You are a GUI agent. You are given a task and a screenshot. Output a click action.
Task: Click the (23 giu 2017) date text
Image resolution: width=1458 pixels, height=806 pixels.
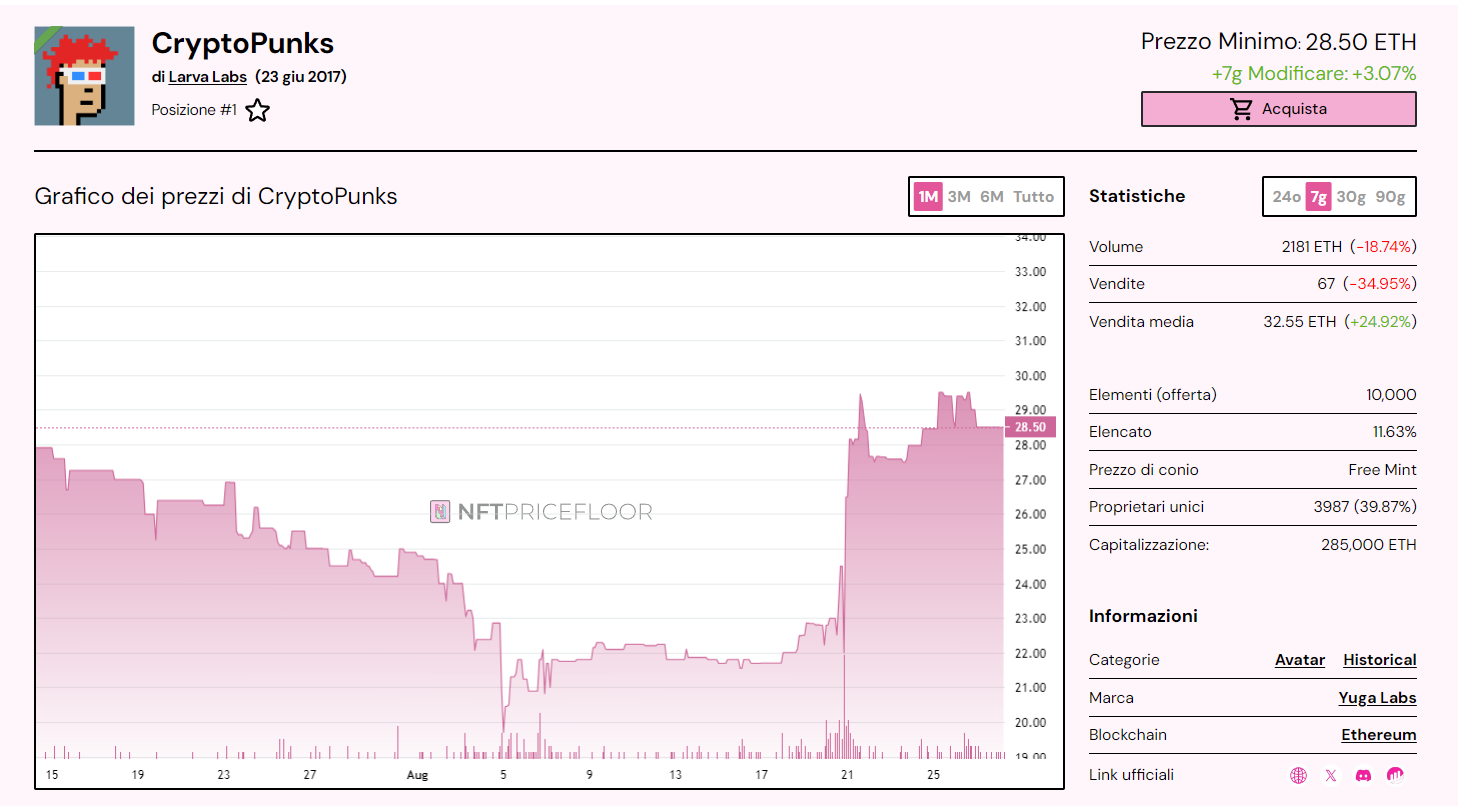click(301, 77)
